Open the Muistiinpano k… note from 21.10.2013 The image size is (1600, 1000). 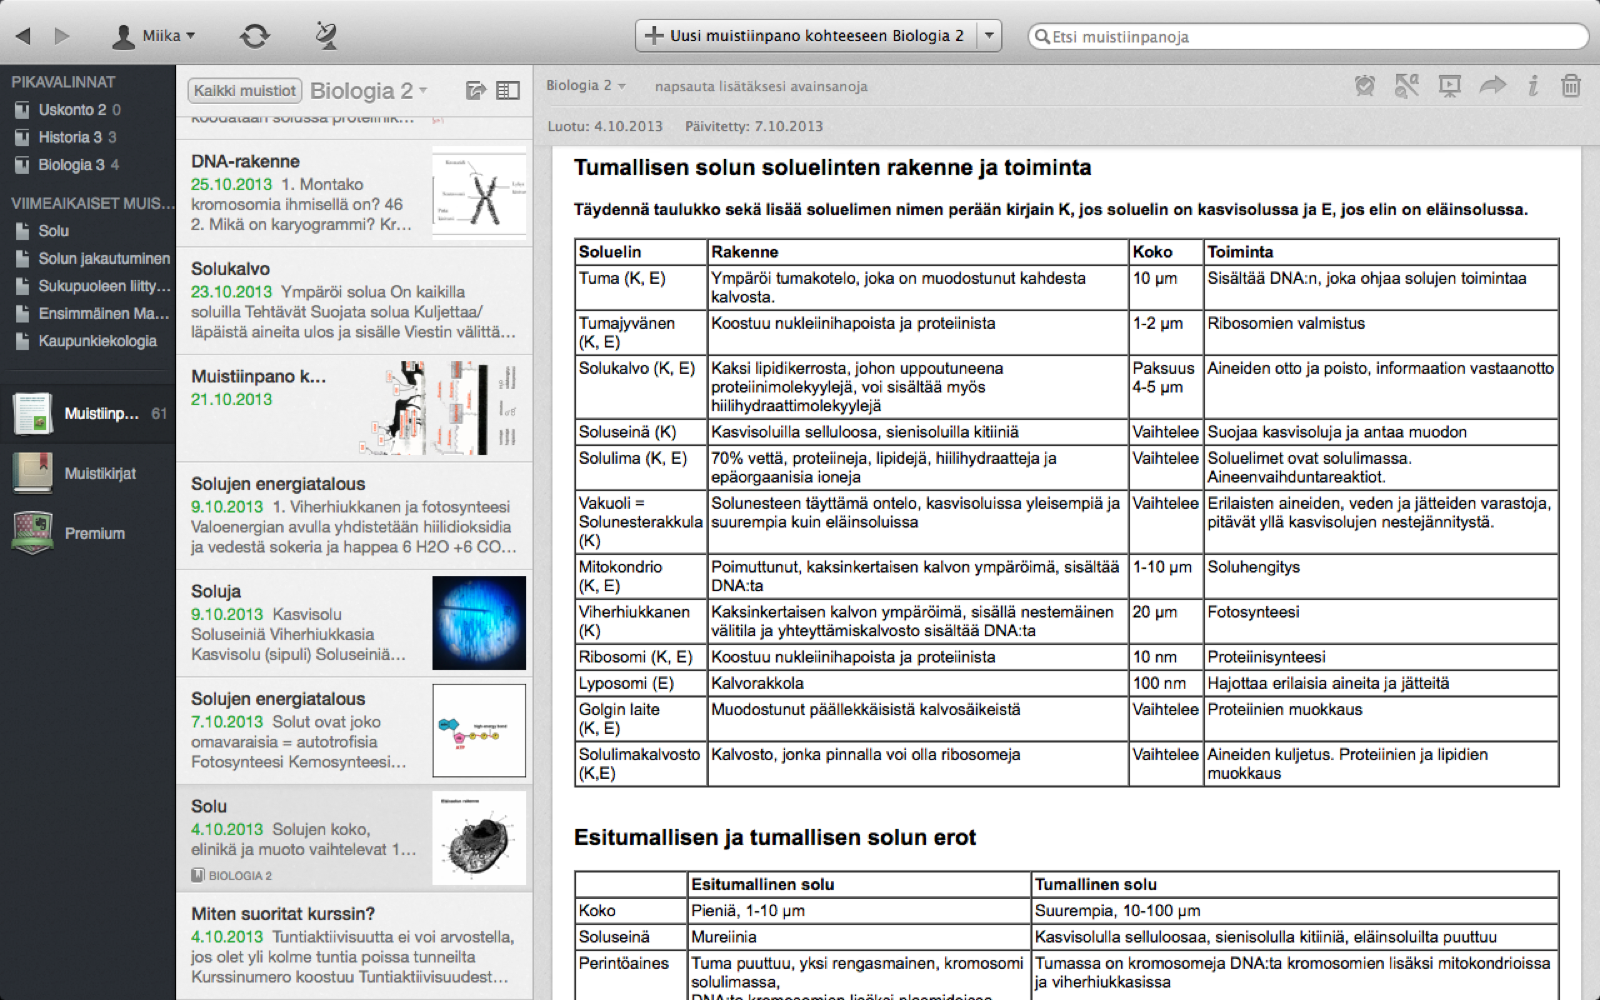(354, 408)
